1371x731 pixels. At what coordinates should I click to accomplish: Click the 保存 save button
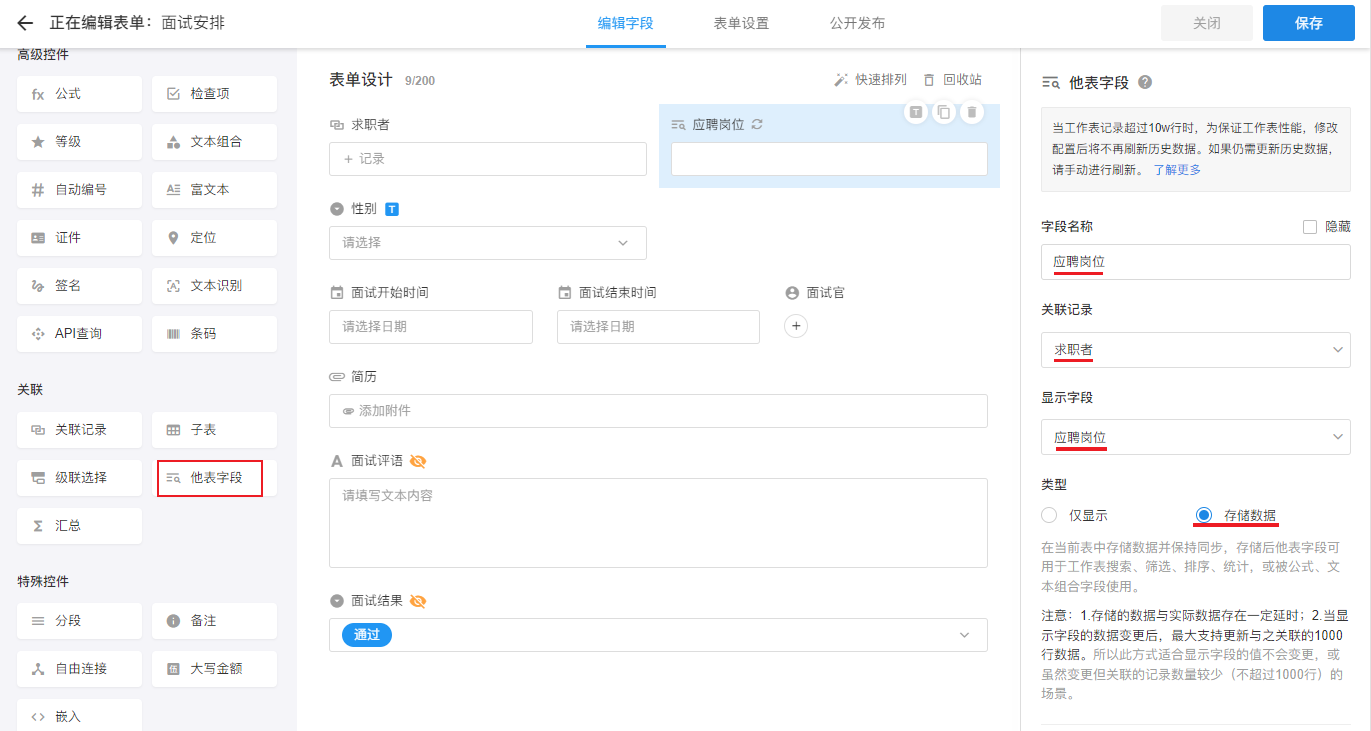(x=1309, y=23)
